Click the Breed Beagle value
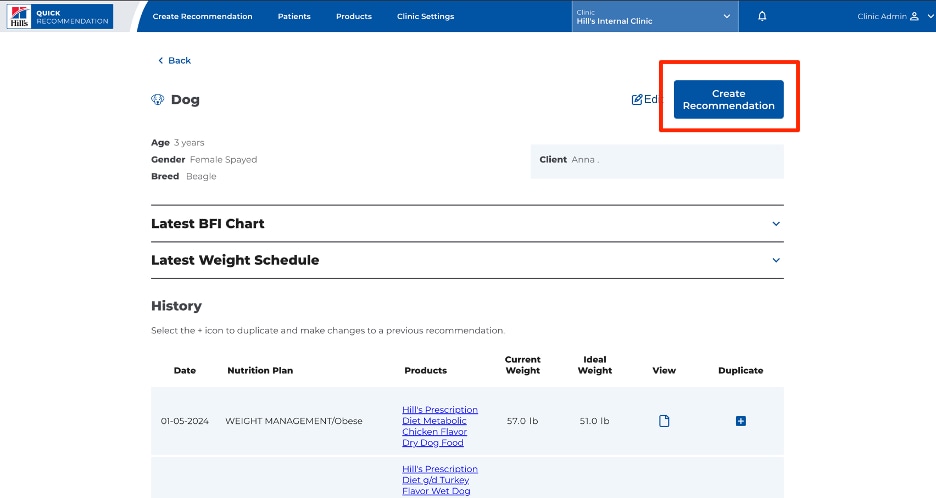Screen dimensions: 936x498 pos(201,176)
